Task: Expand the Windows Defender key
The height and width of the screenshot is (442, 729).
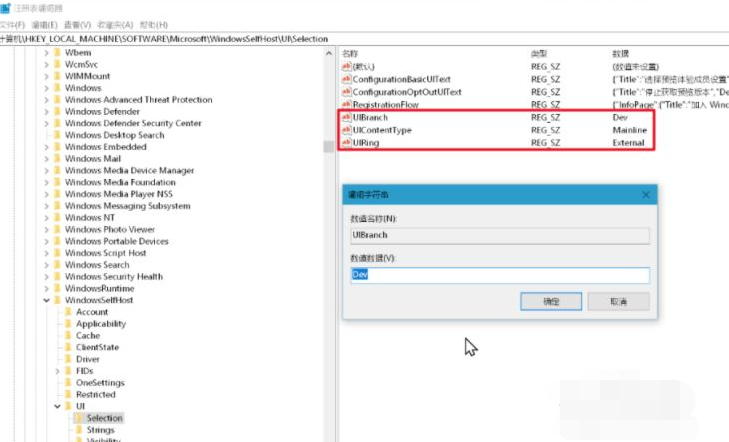Action: (x=46, y=112)
